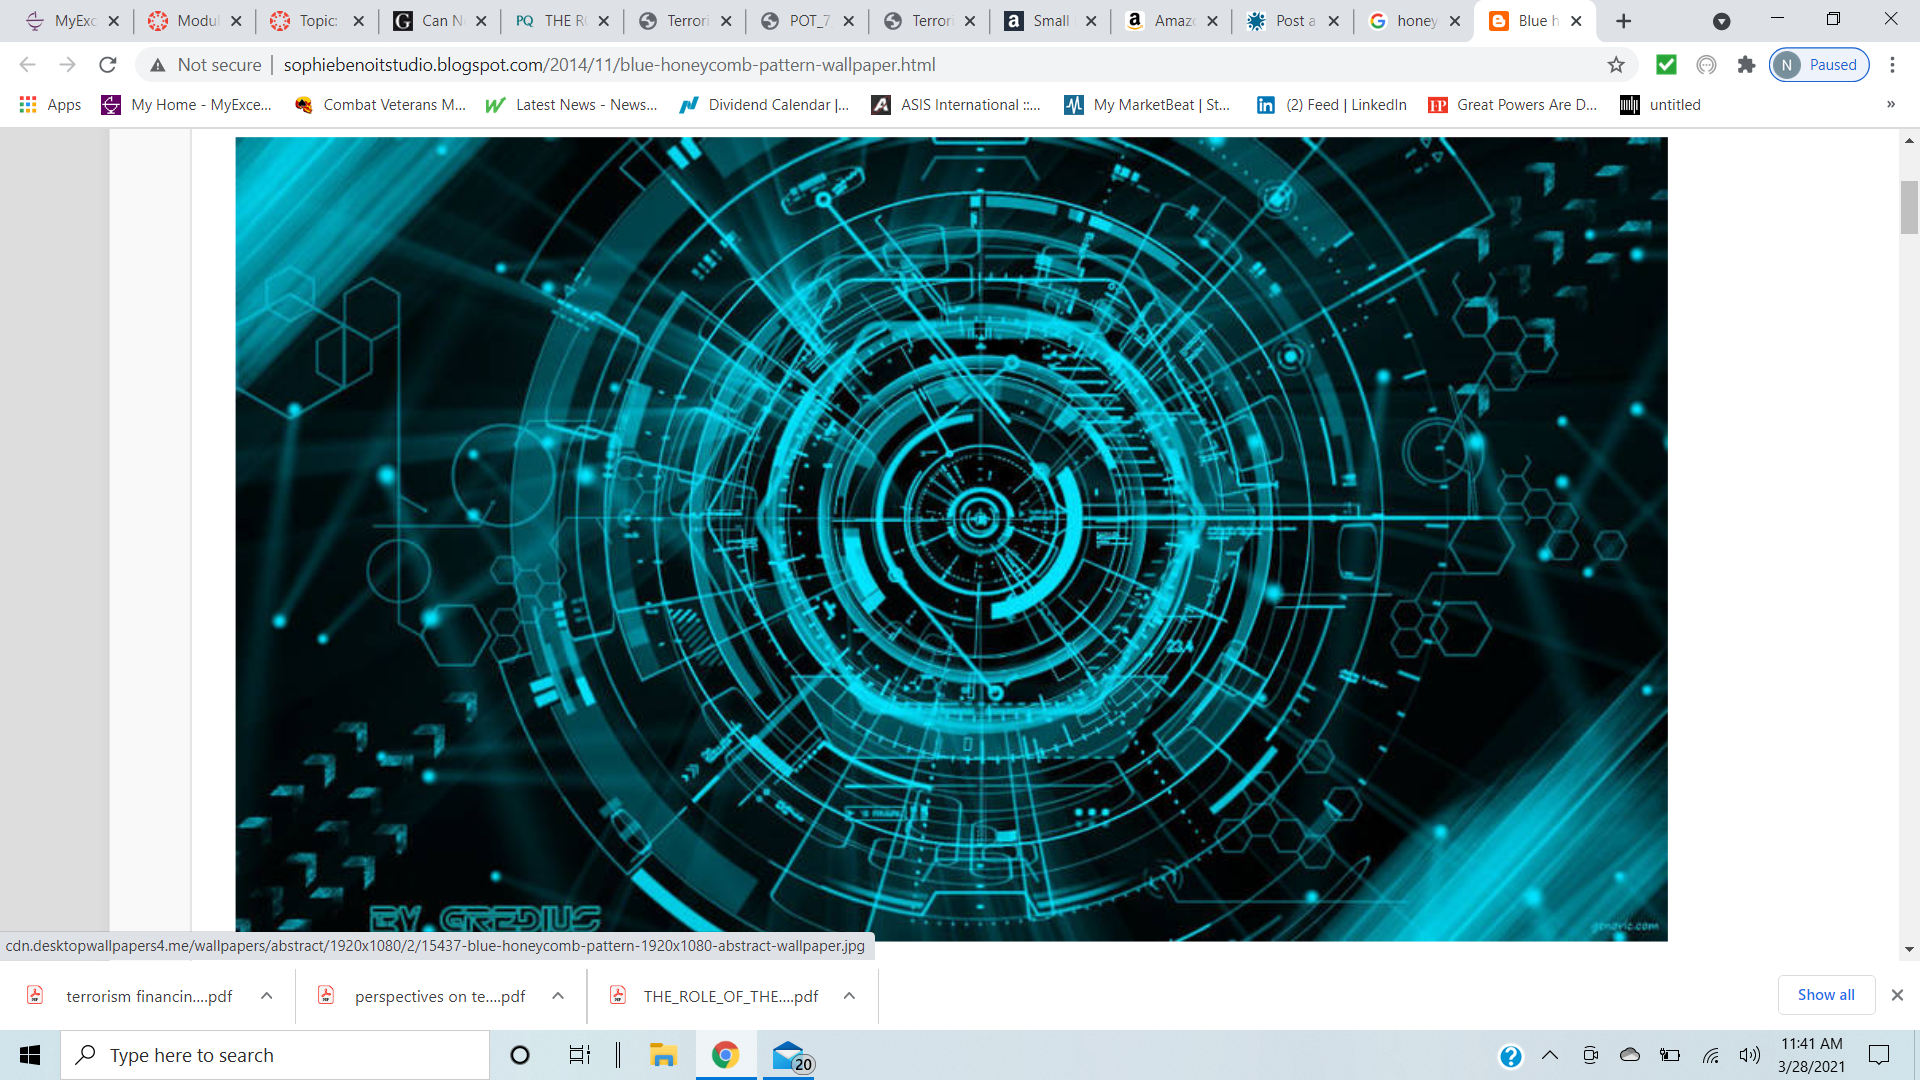The width and height of the screenshot is (1920, 1080).
Task: Open the (2) Feed | LinkedIn bookmark
Action: [x=1332, y=105]
